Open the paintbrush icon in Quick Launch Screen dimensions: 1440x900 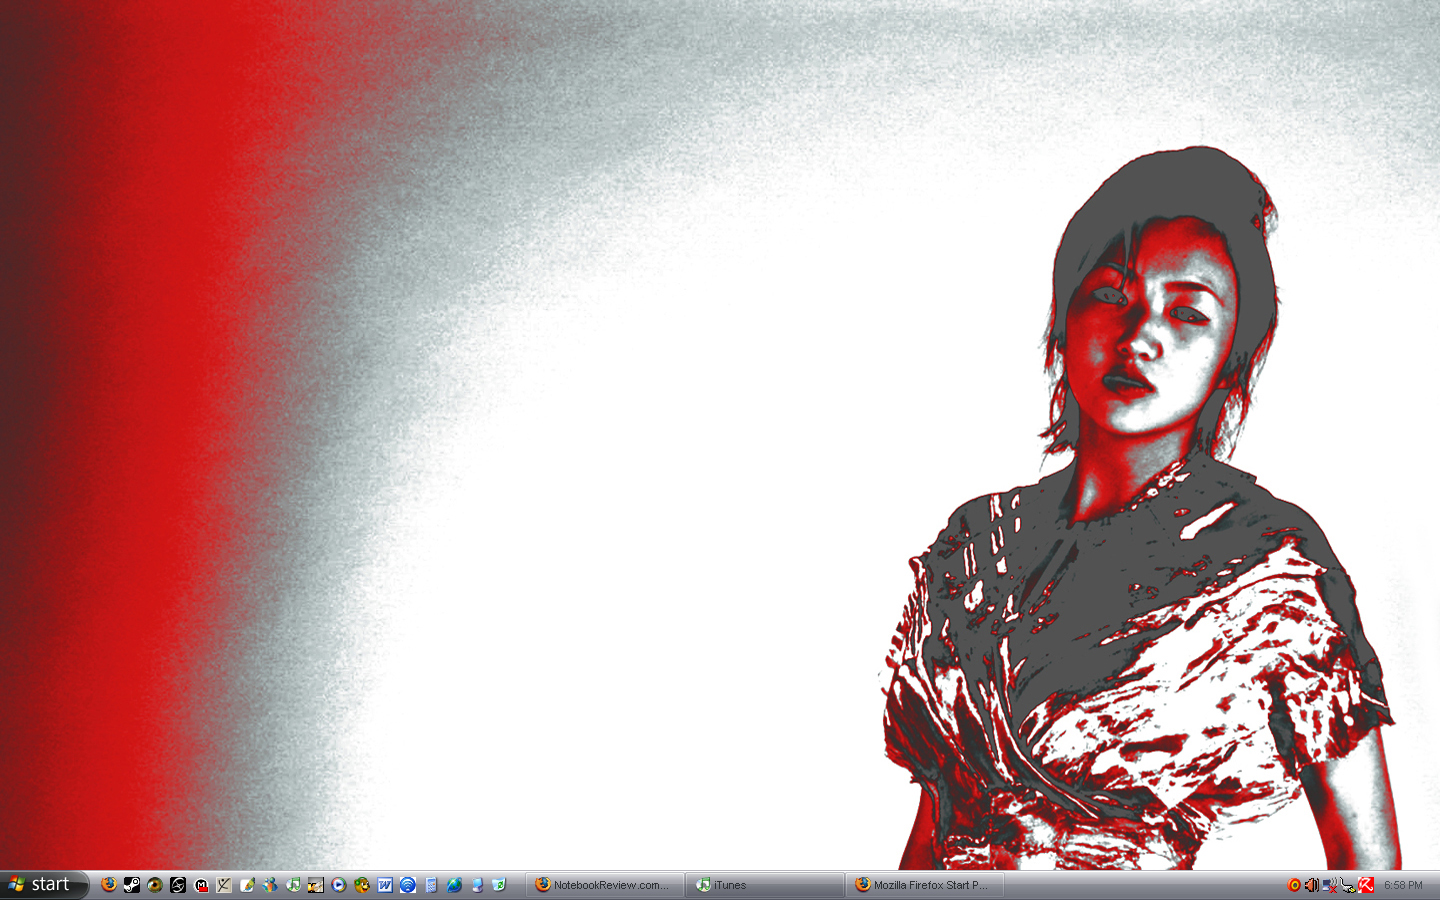point(247,885)
